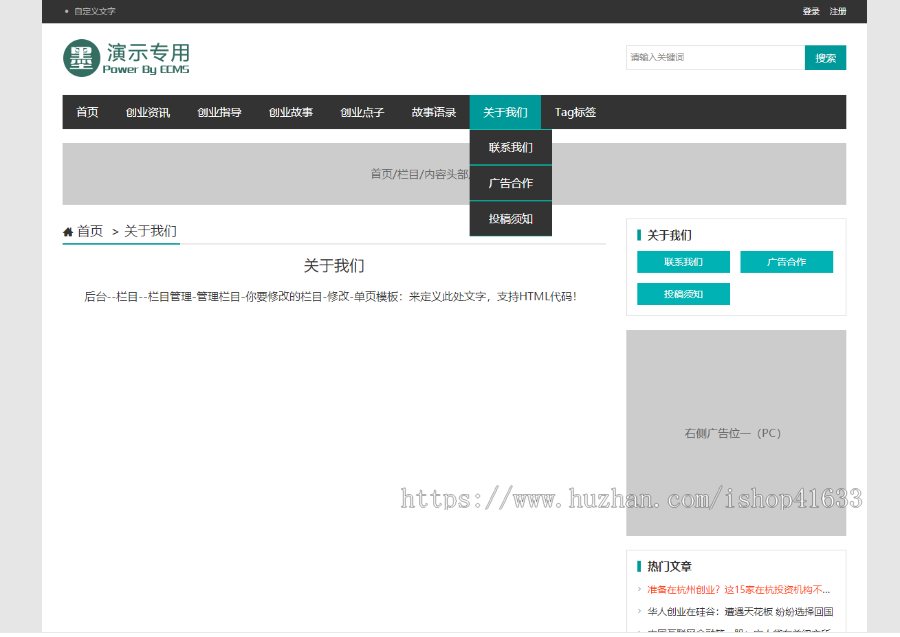Click the 右侧广告位一 (PC) ad banner

tap(736, 433)
